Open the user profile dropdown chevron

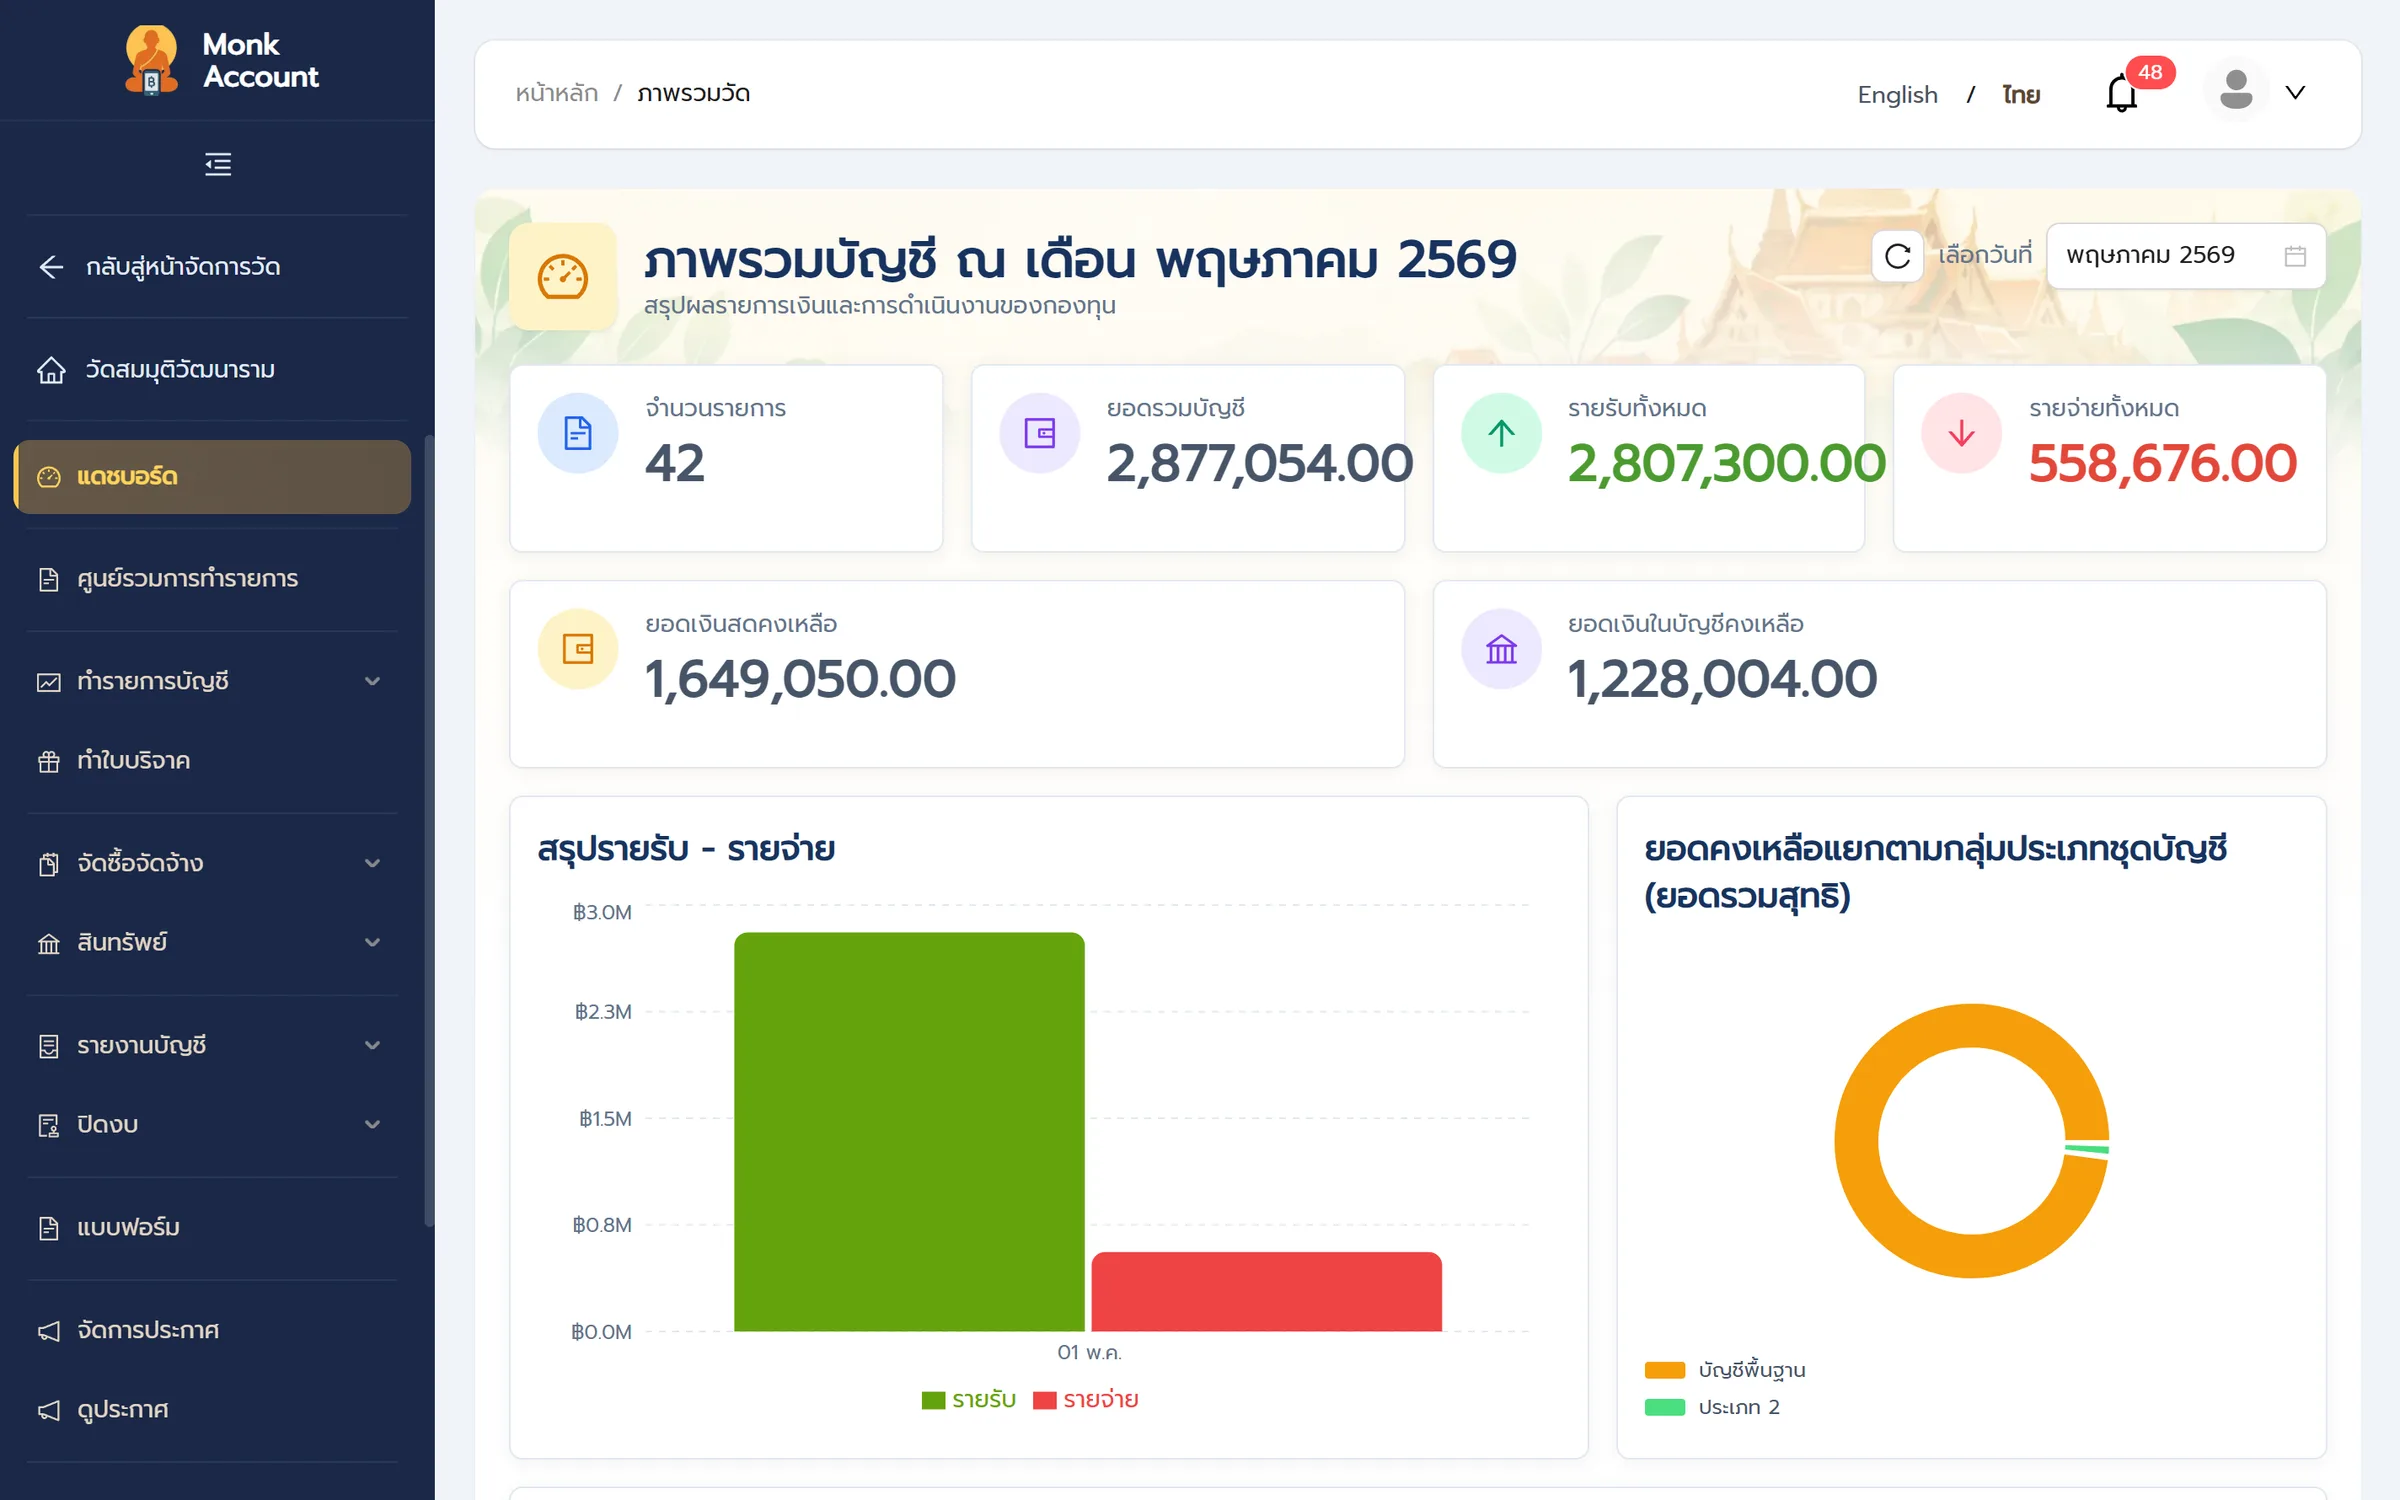tap(2295, 92)
